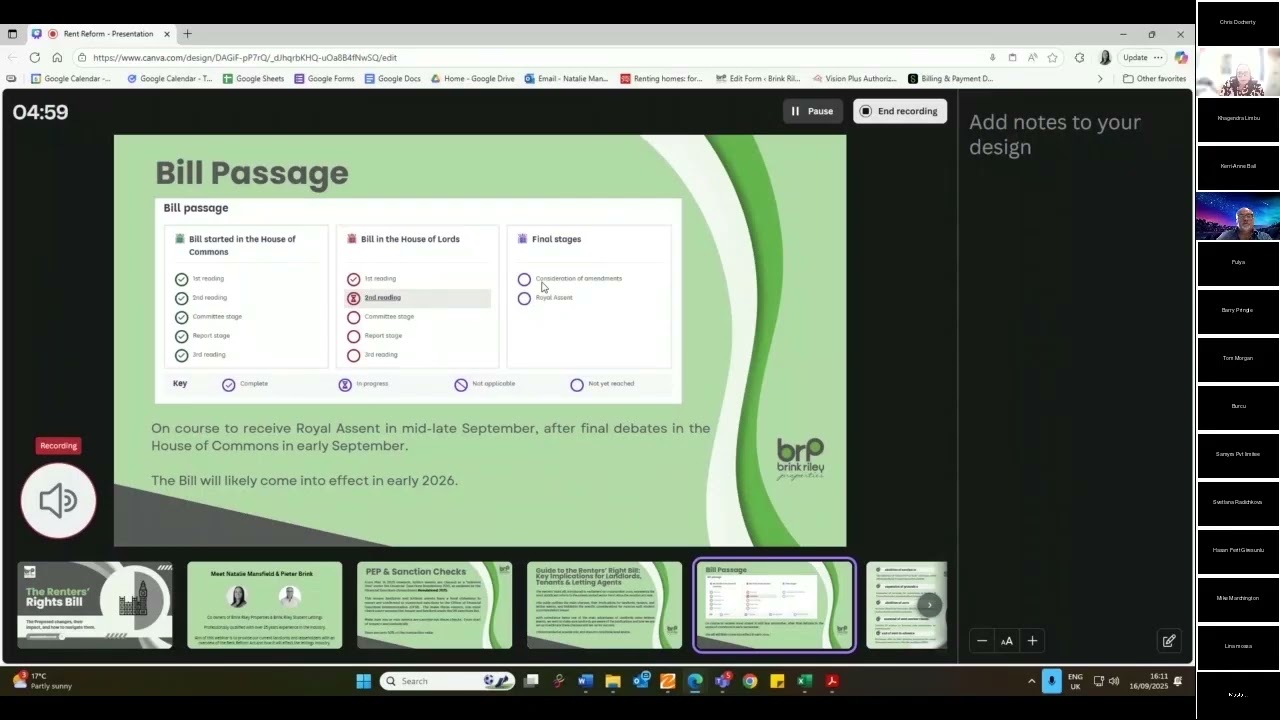Open Microsoft Teams from the taskbar
1280x720 pixels.
[x=722, y=681]
